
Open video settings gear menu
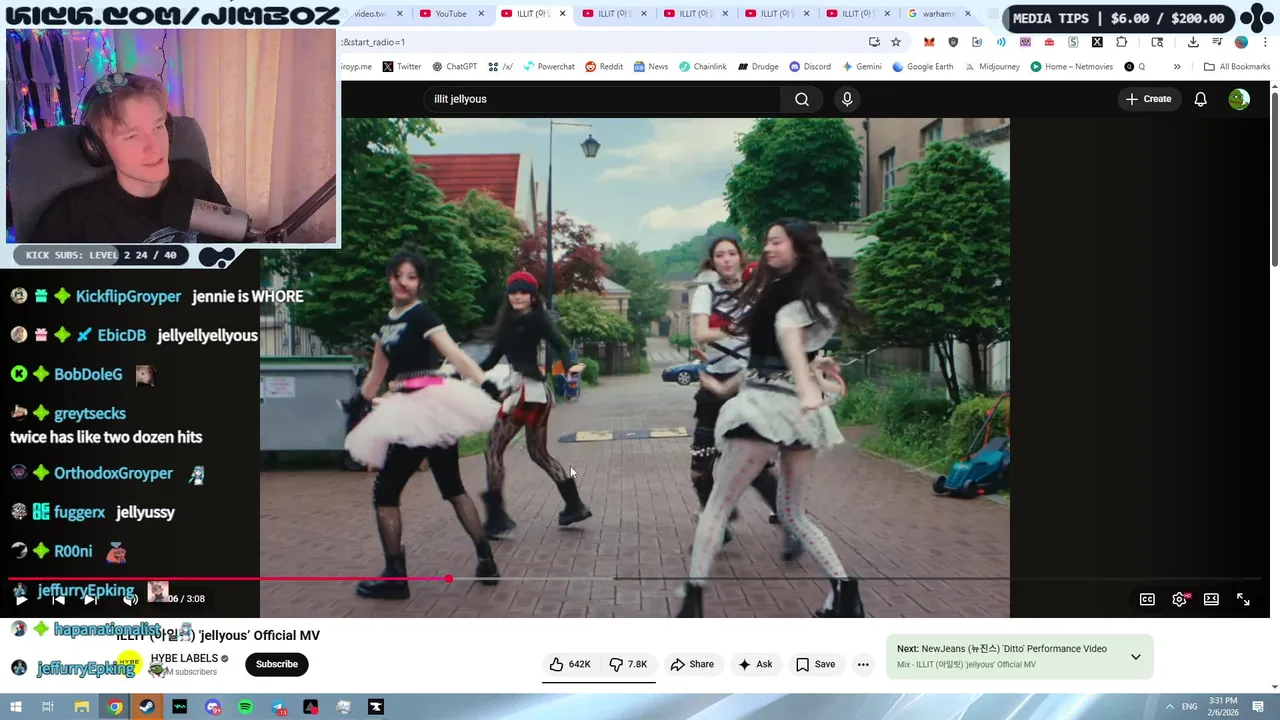[x=1179, y=599]
